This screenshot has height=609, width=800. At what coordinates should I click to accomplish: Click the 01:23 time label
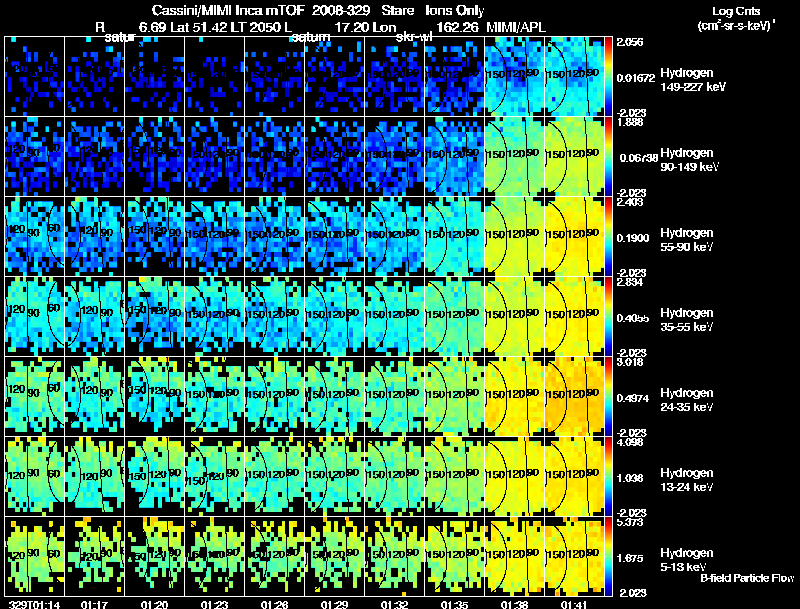pos(214,605)
